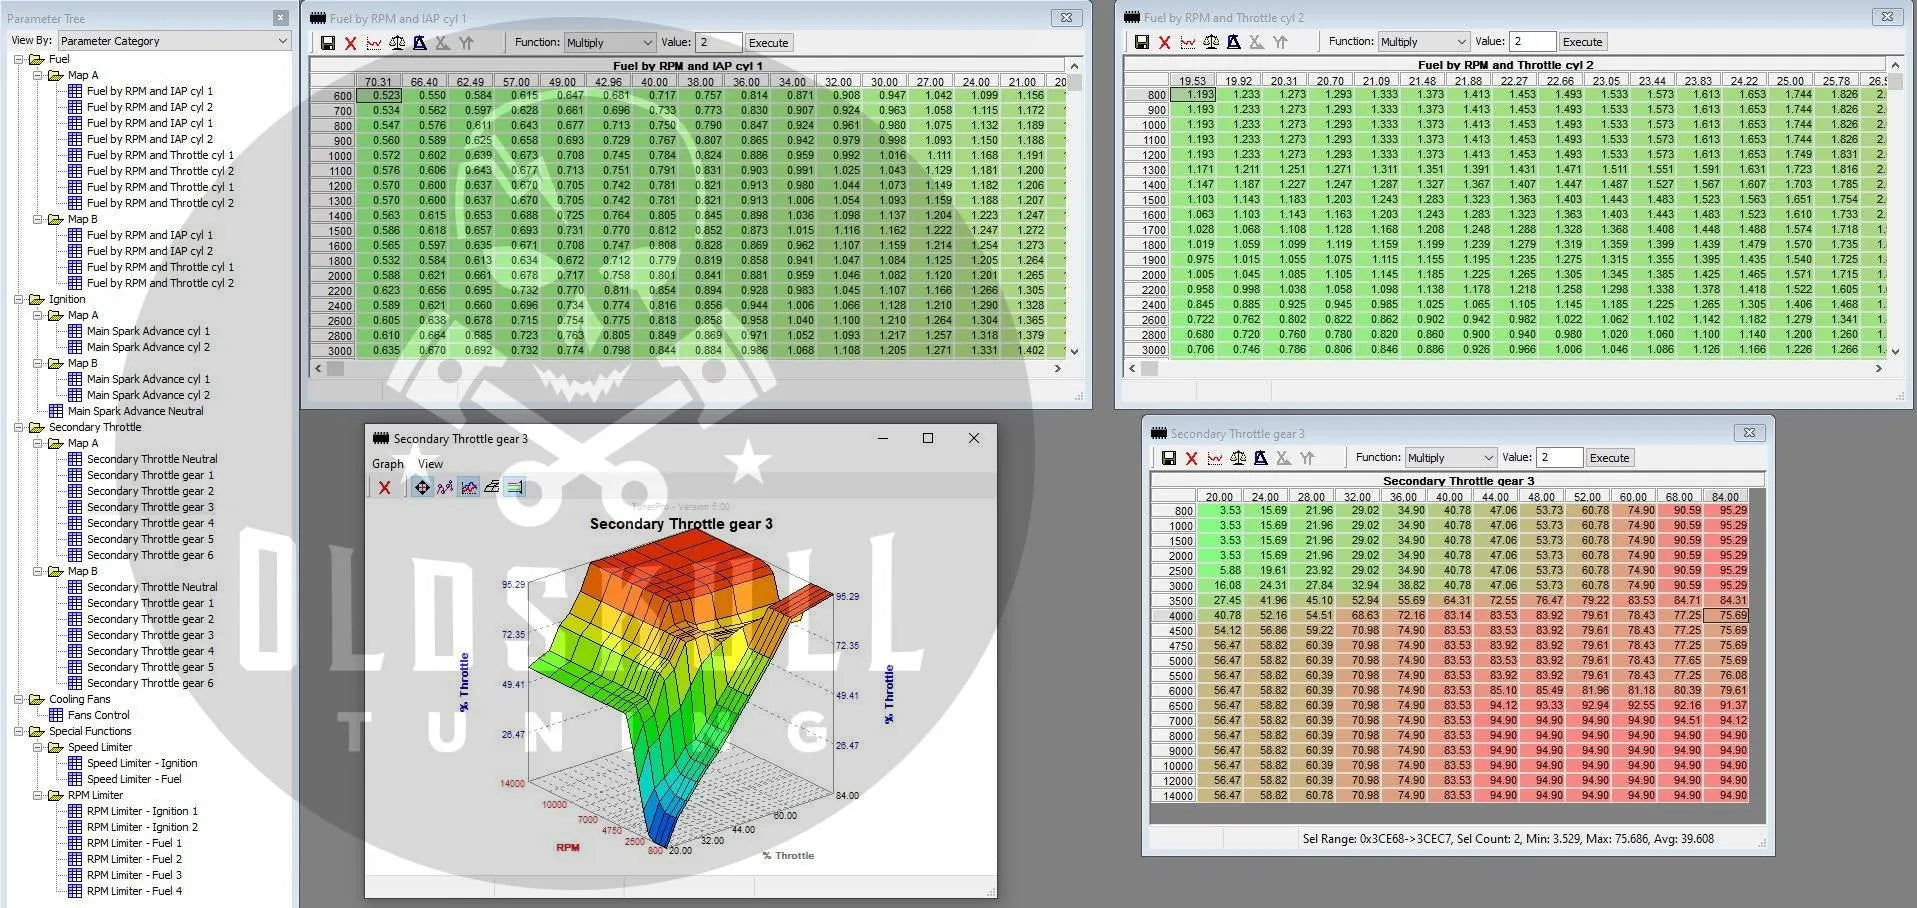Image resolution: width=1917 pixels, height=908 pixels.
Task: Open the Graph menu in the 3D chart window
Action: 388,464
